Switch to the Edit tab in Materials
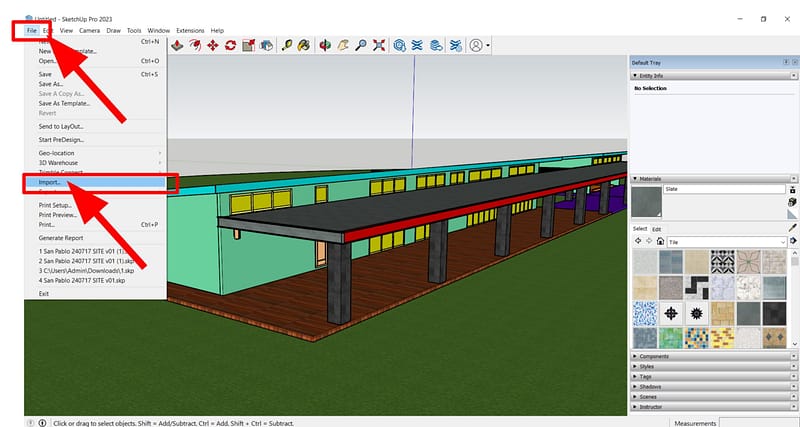800x427 pixels. click(657, 229)
